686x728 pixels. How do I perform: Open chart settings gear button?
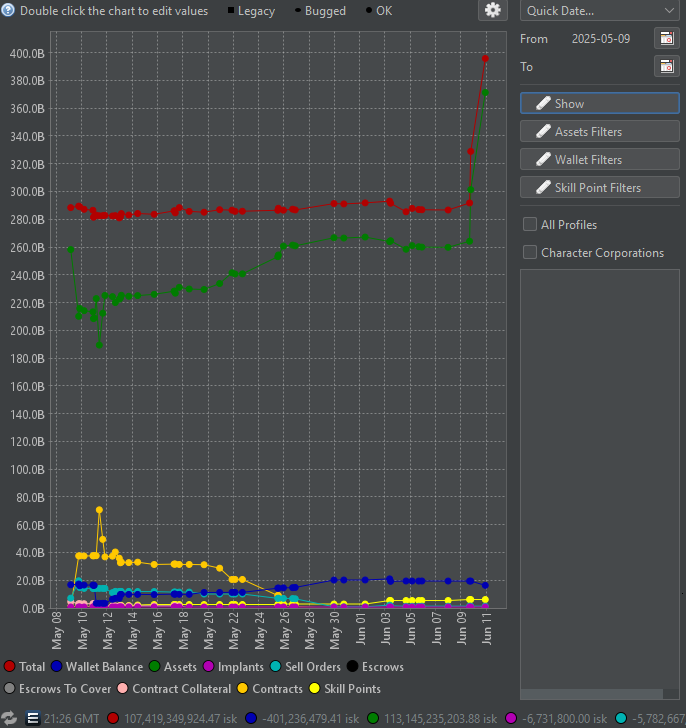[492, 10]
